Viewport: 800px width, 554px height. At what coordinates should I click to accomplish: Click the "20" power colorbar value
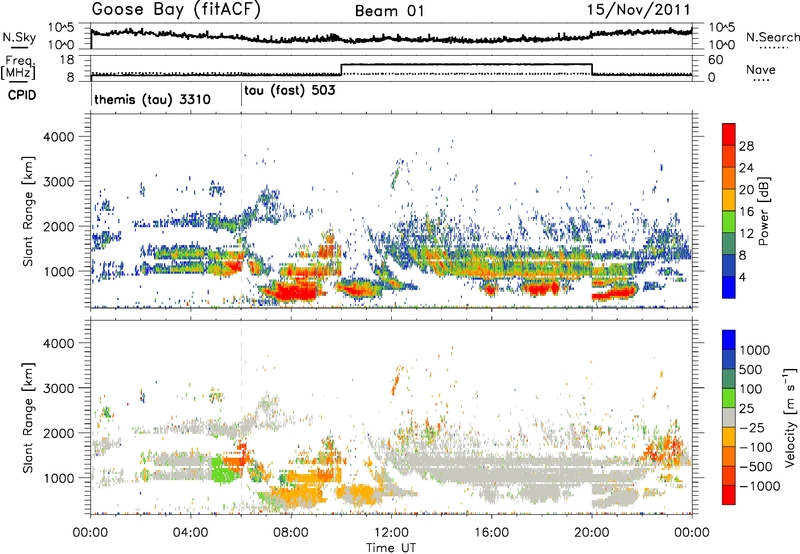[746, 190]
